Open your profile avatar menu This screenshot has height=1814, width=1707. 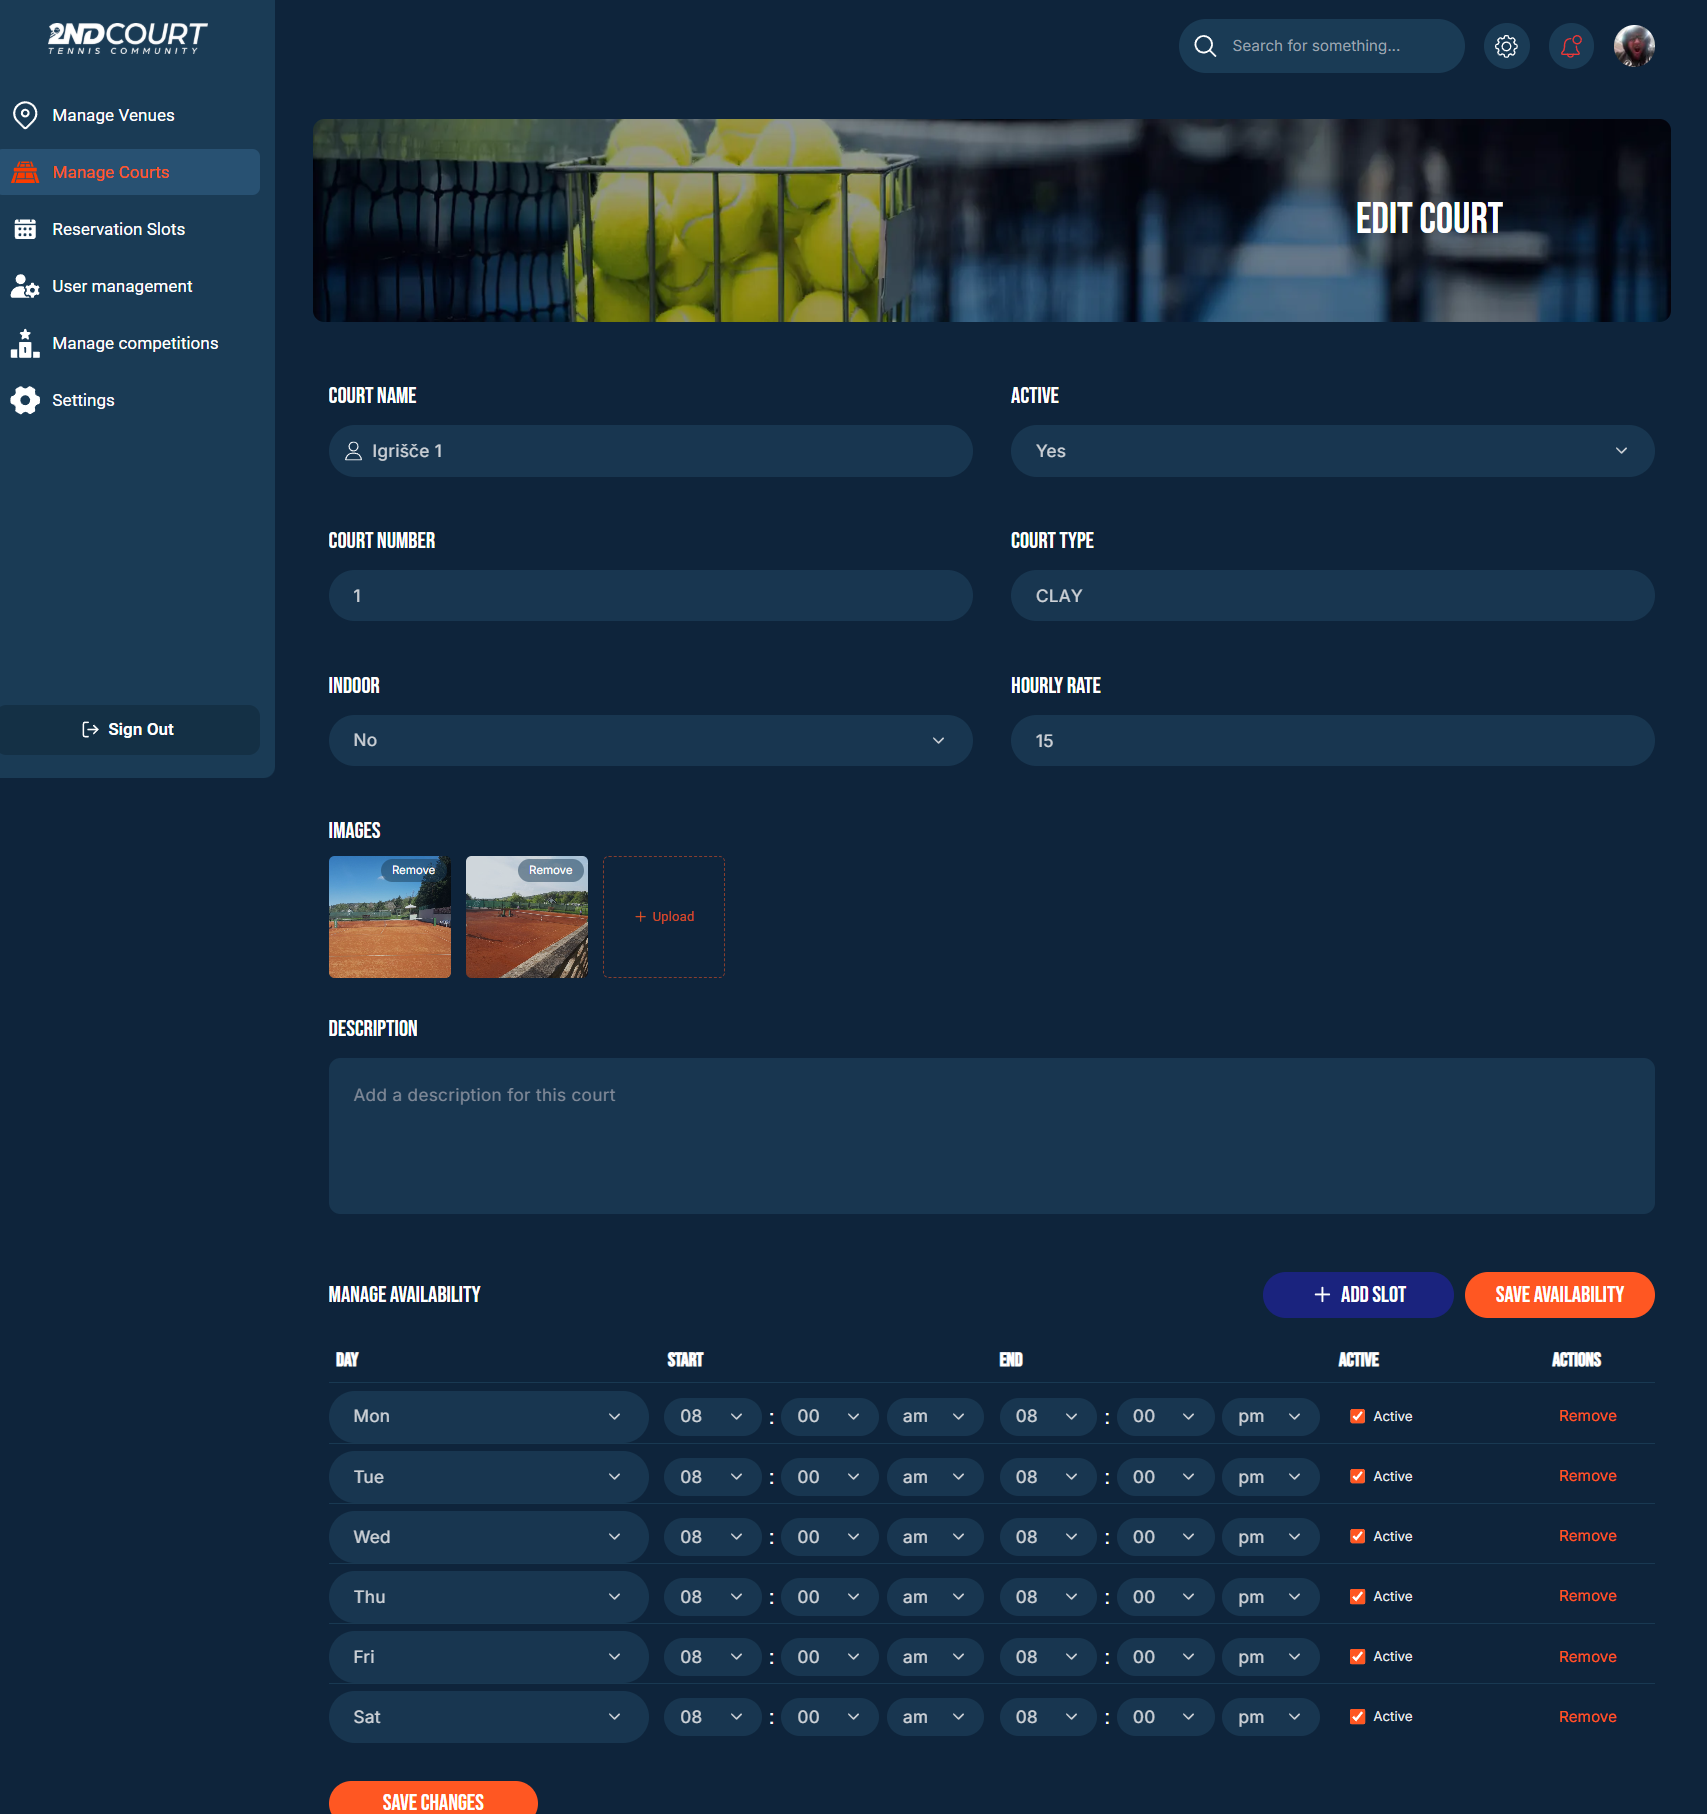tap(1635, 45)
